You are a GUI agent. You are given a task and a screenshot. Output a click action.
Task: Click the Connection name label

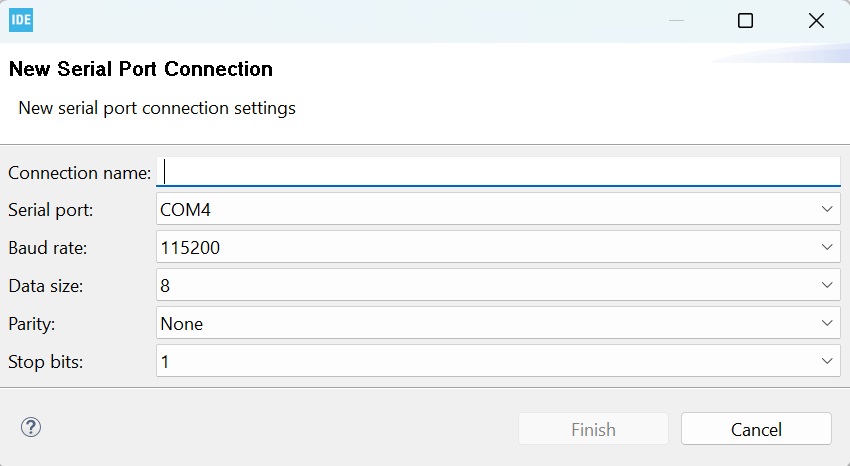79,173
